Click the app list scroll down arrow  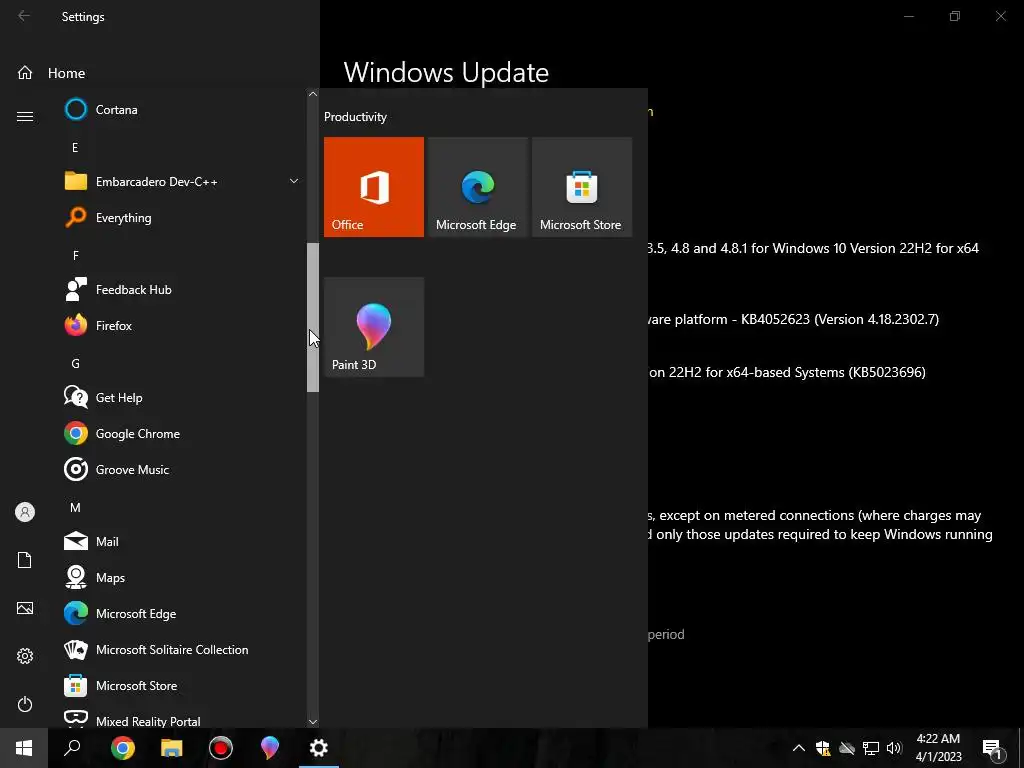click(x=313, y=722)
